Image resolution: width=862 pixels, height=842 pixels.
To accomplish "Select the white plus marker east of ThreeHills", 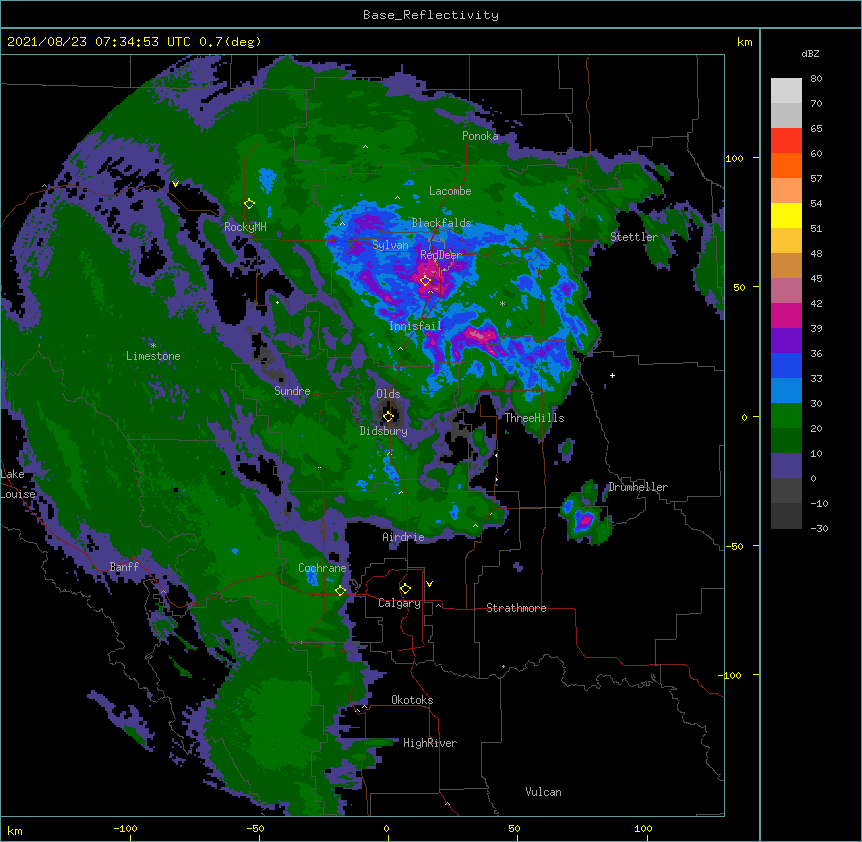I will coord(612,375).
